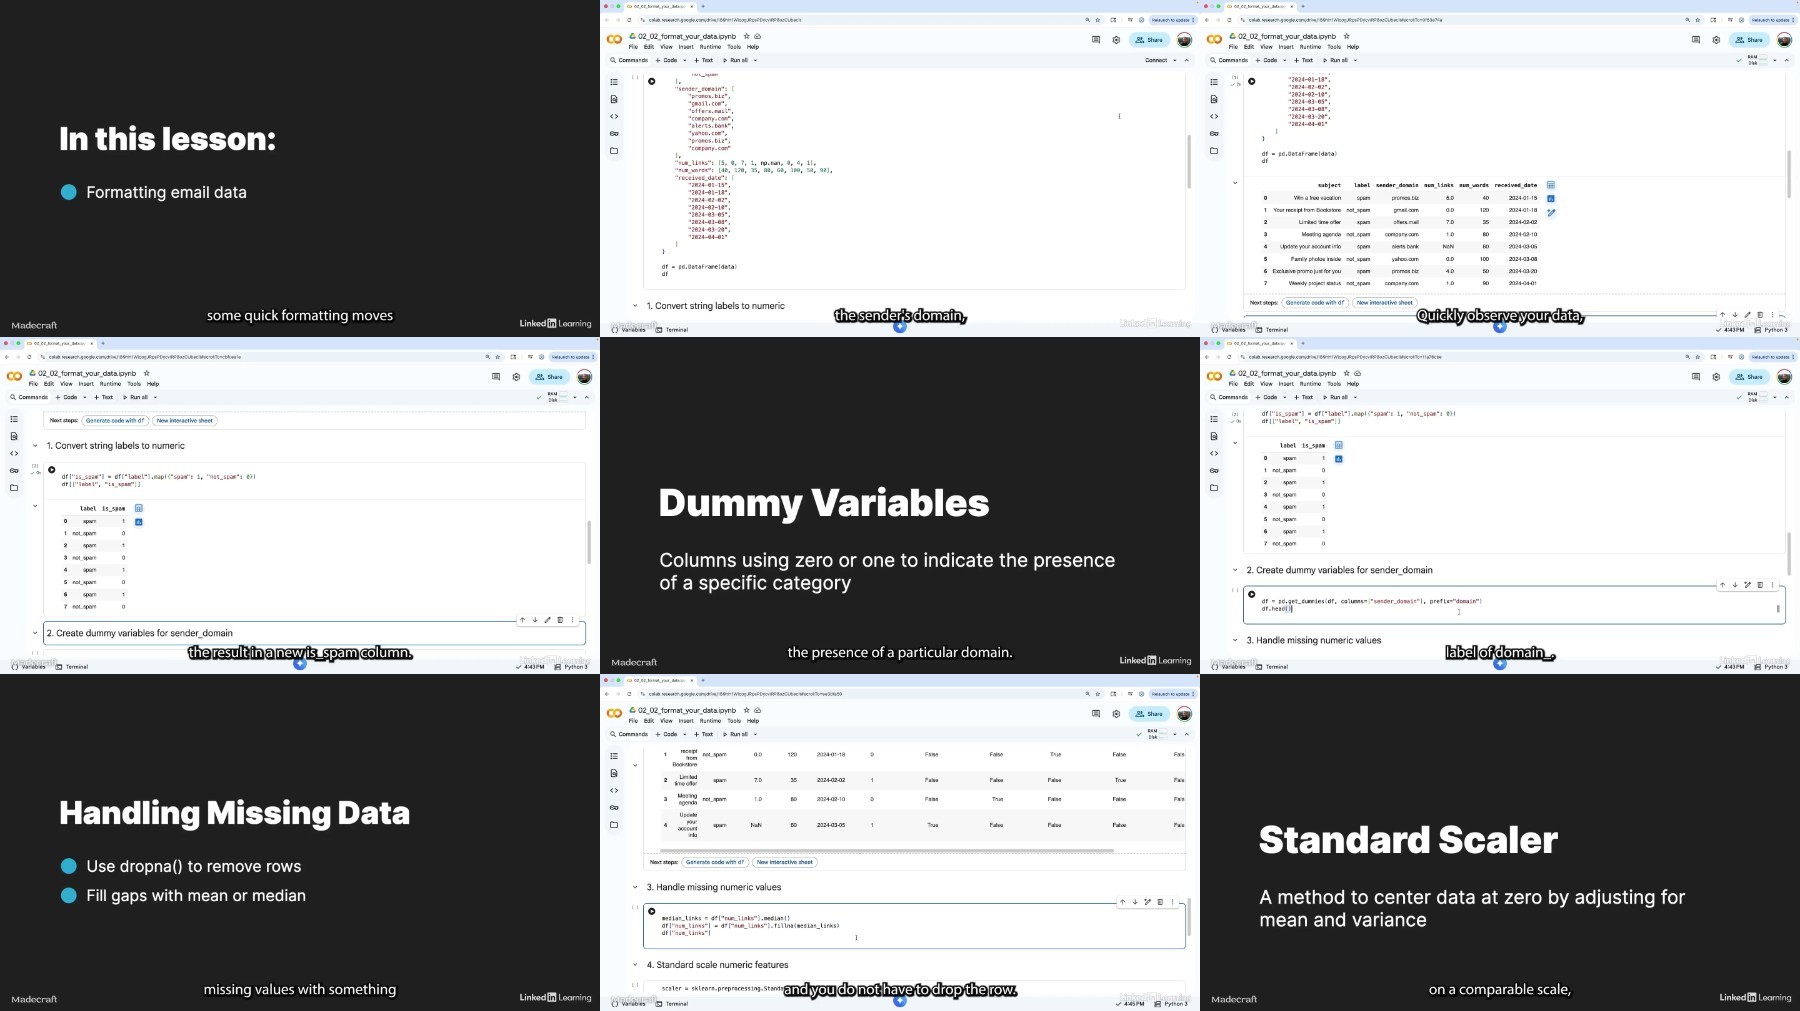Screen dimensions: 1800x1011
Task: Click the horizontal scrollbar under the dummy-variables table
Action: tap(880, 851)
